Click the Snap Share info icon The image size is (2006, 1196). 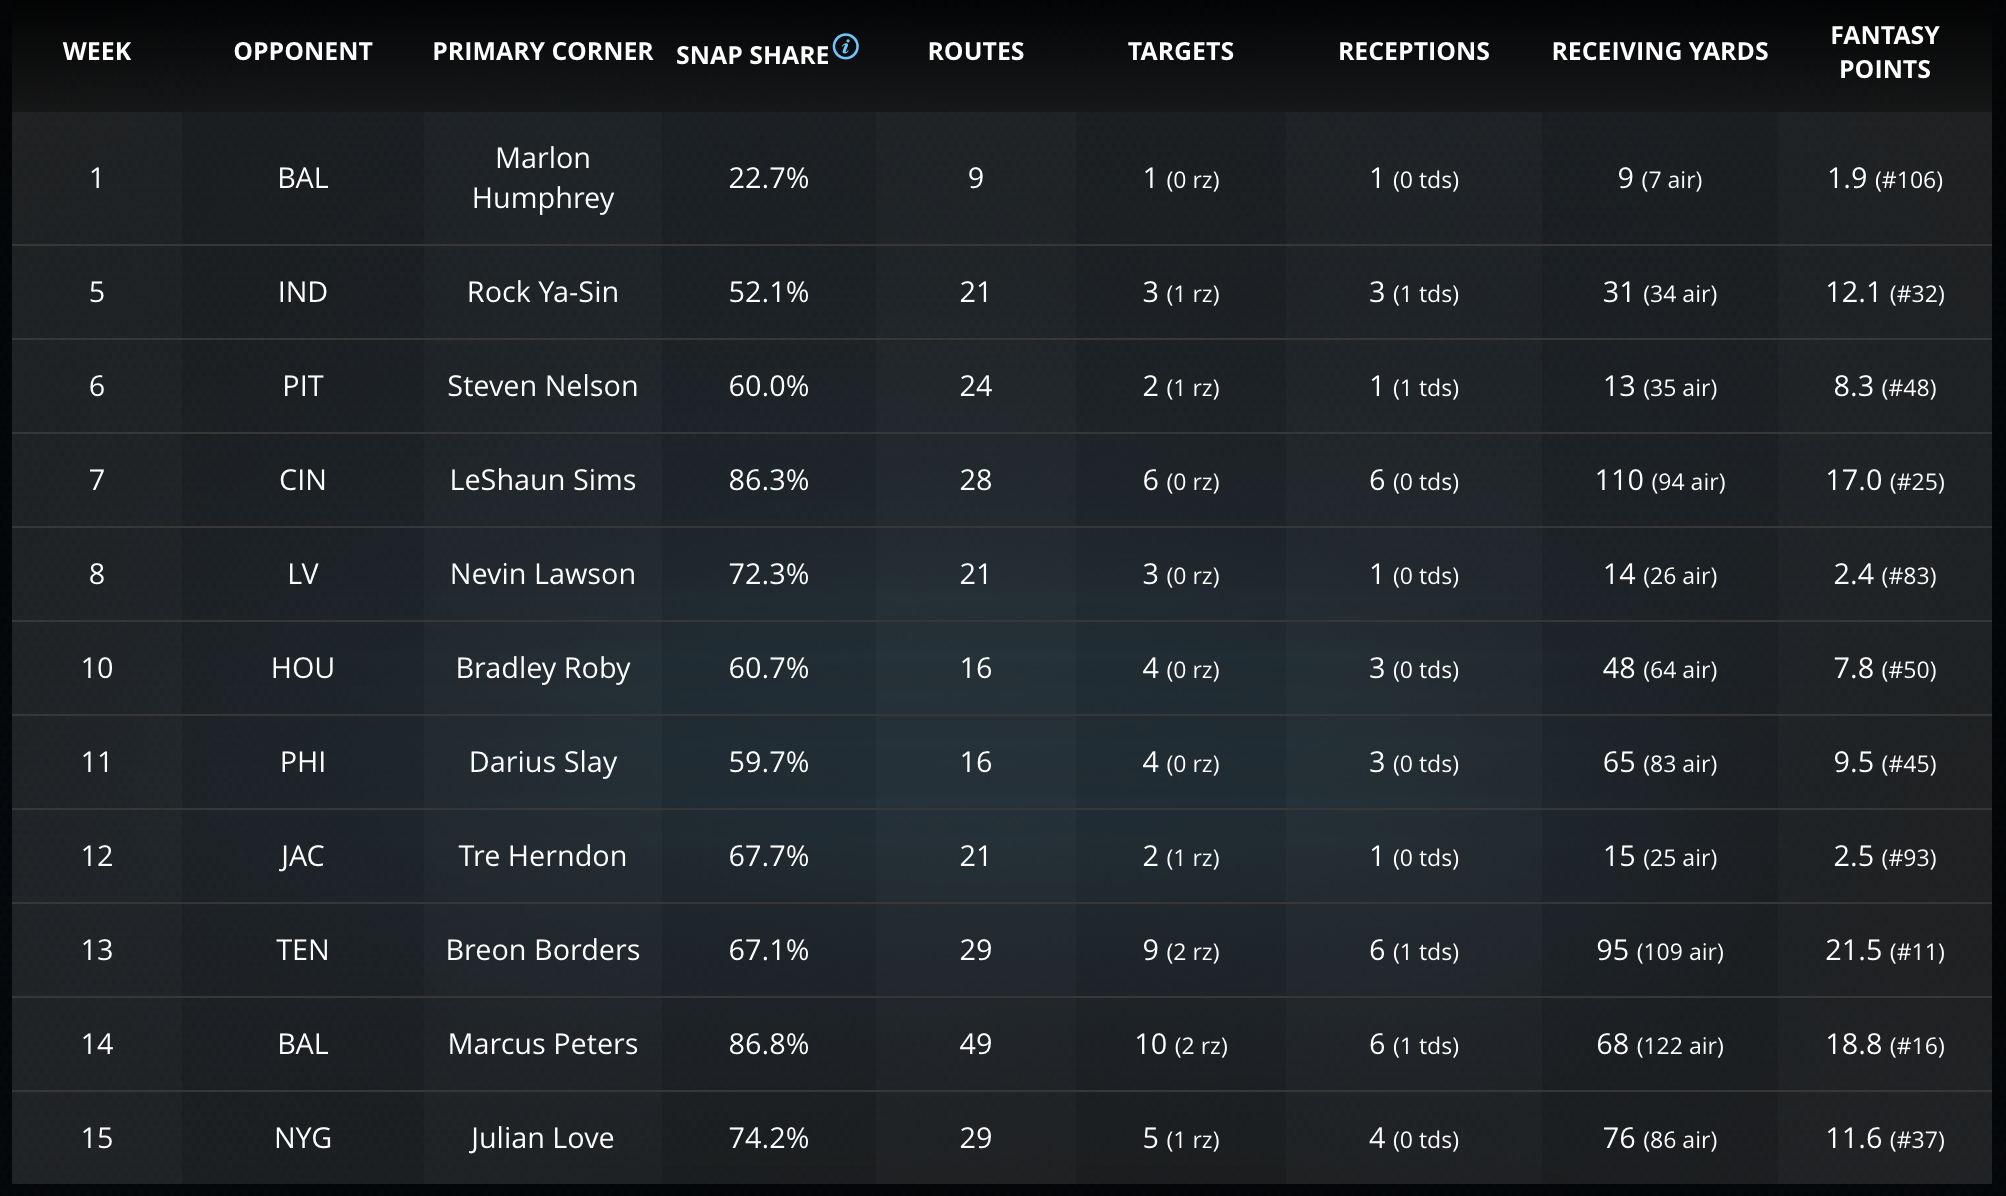tap(846, 46)
